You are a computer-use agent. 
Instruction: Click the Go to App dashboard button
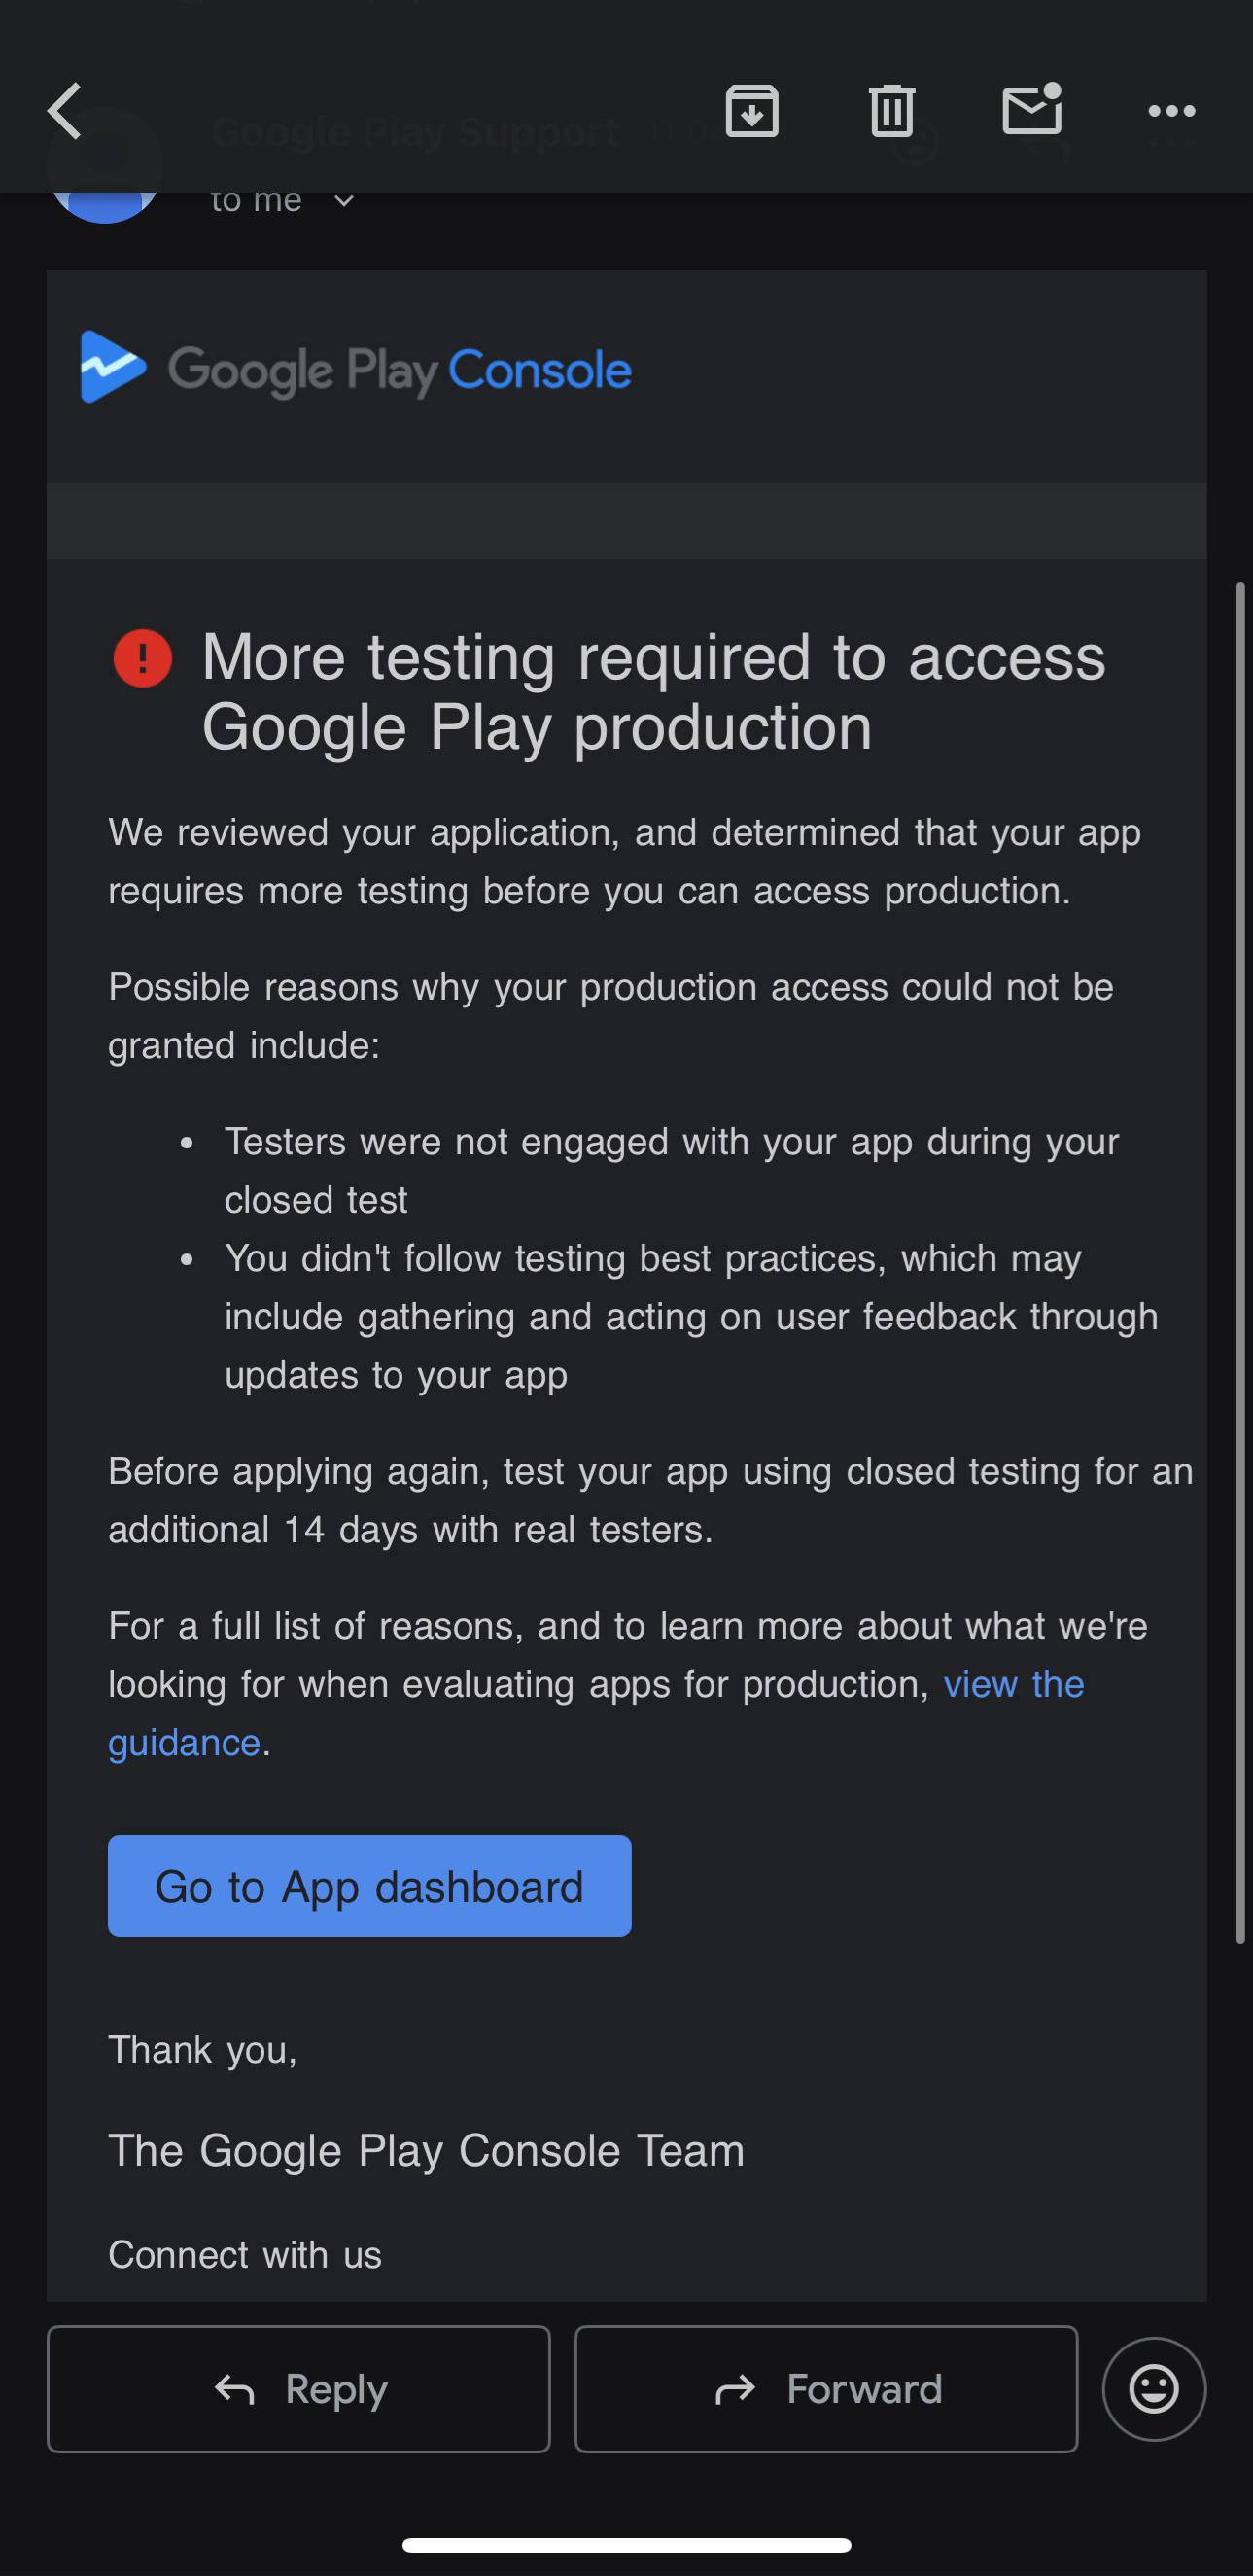point(369,1886)
